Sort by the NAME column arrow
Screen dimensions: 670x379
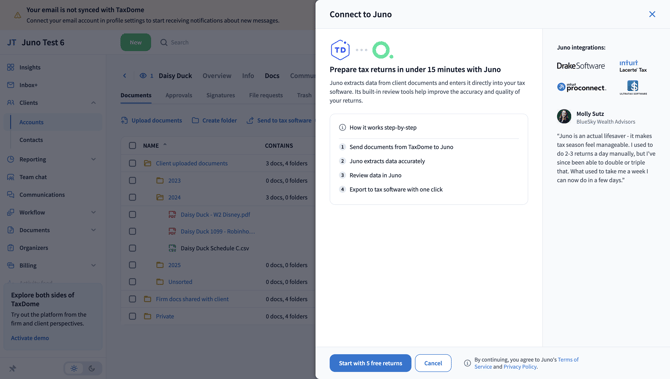pos(165,145)
